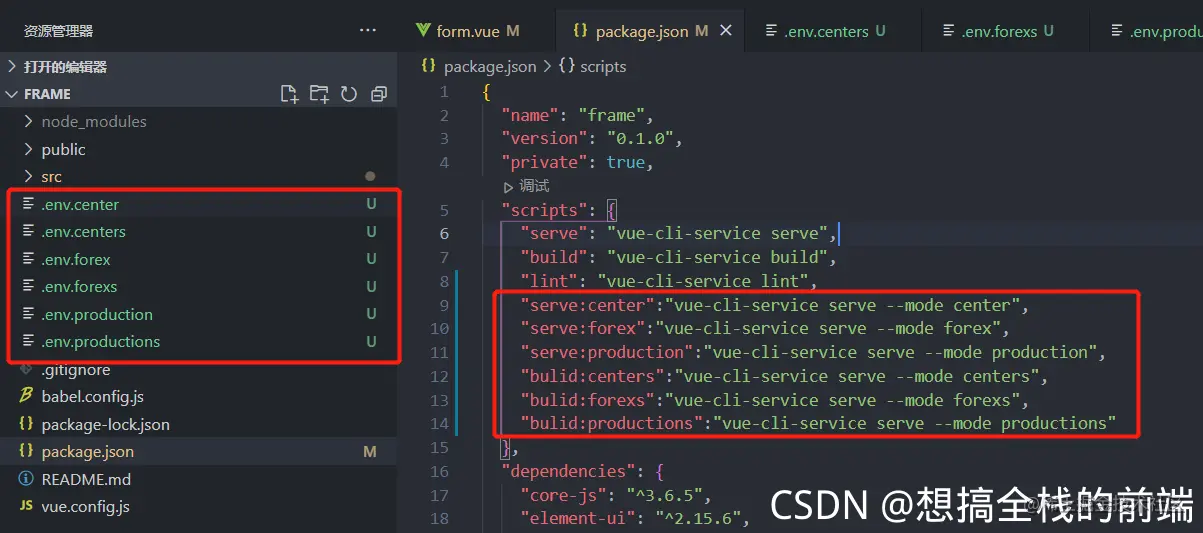Click the README.md info icon
This screenshot has height=533, width=1203.
tap(27, 479)
